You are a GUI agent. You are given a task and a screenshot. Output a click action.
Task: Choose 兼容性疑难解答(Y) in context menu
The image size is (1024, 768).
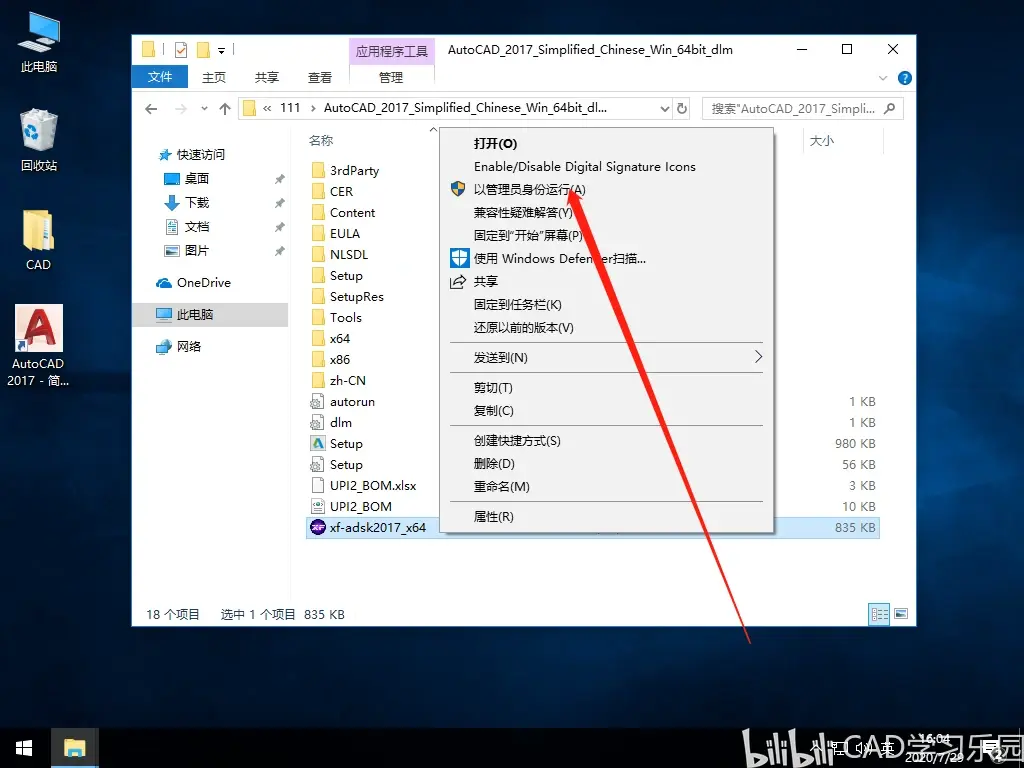click(x=523, y=212)
